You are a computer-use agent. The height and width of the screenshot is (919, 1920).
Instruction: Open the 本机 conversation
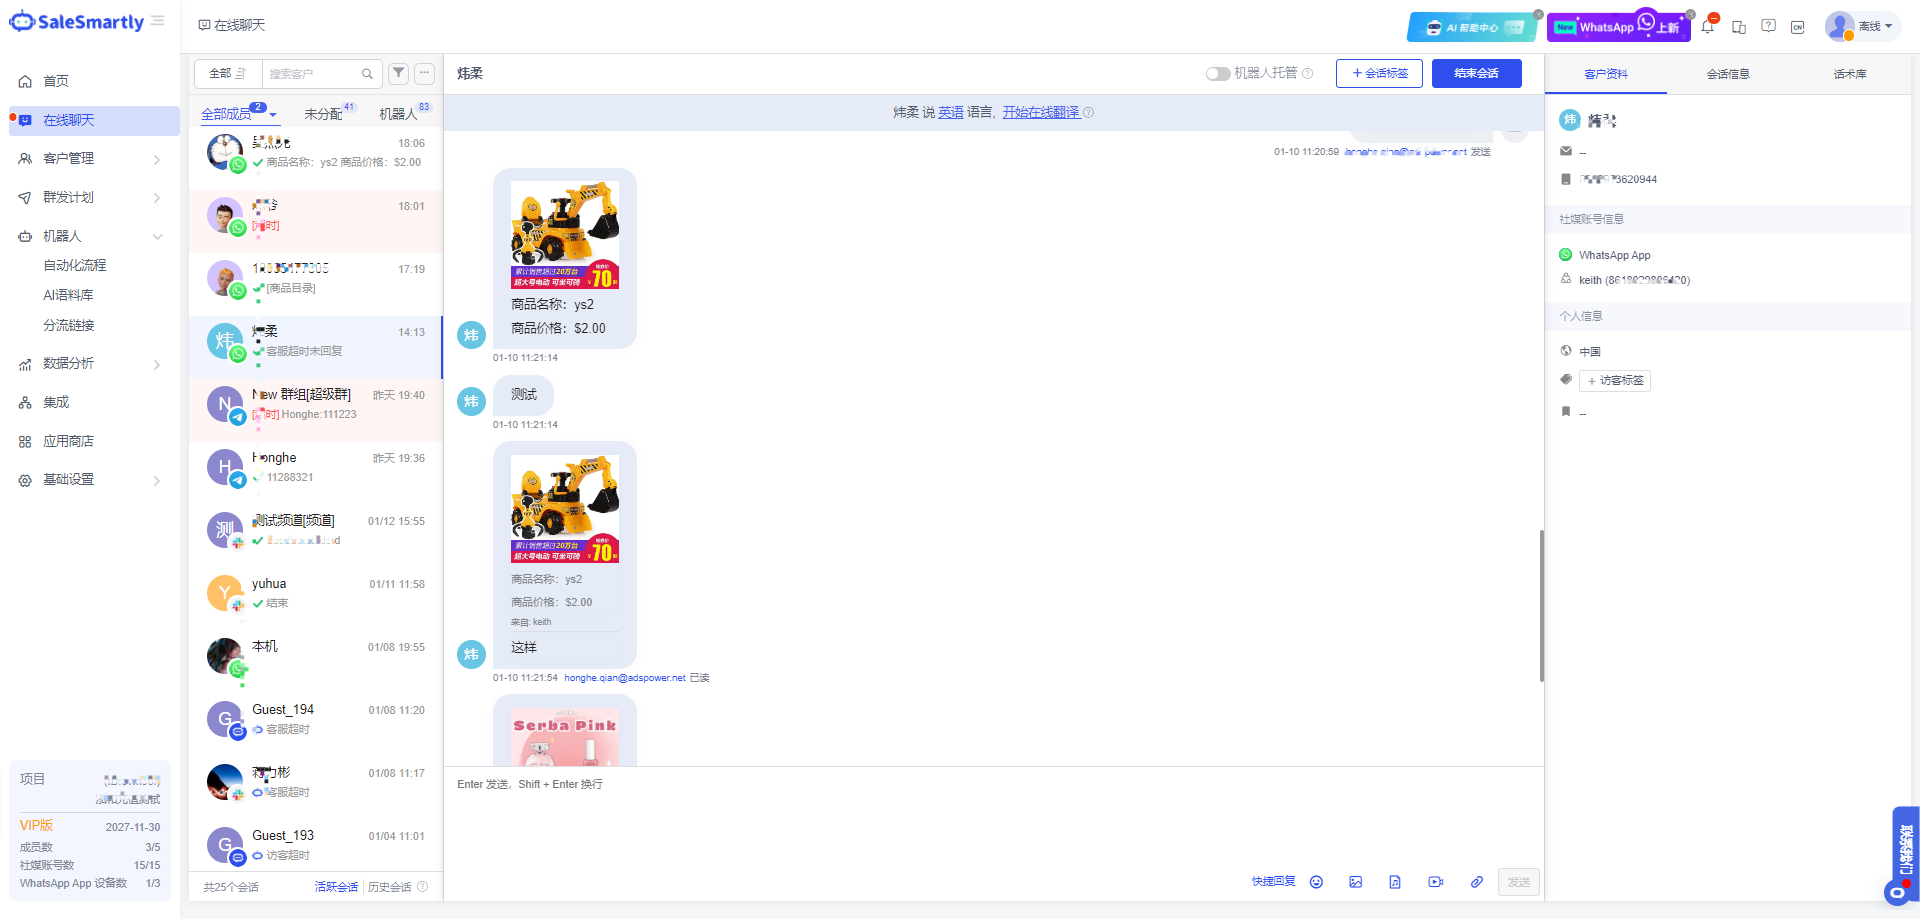(x=316, y=657)
